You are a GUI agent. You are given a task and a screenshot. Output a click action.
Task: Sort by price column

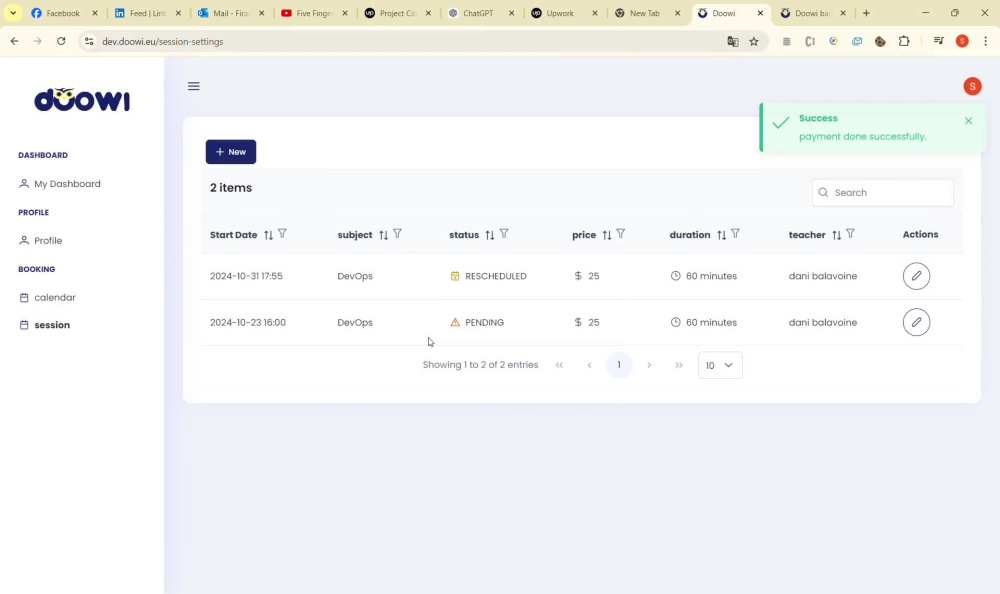(607, 235)
